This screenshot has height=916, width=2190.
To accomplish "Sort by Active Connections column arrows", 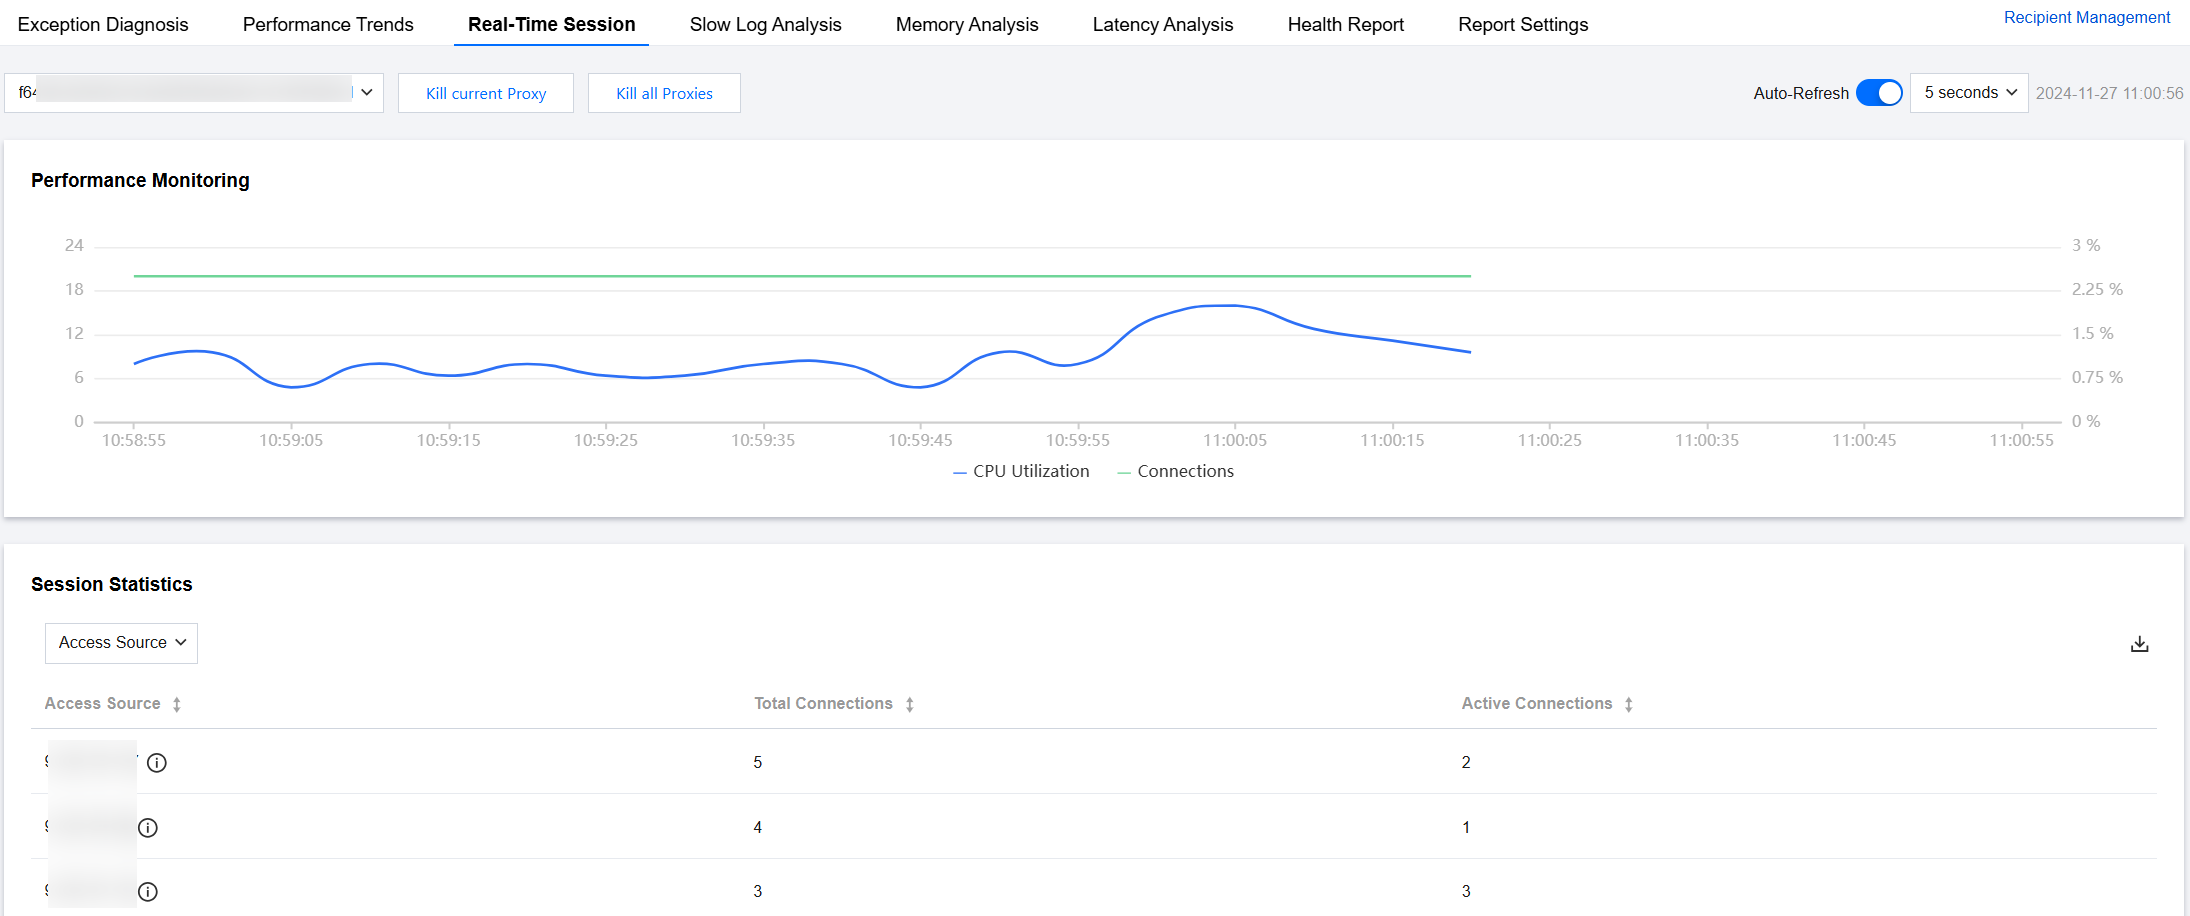I will pyautogui.click(x=1629, y=704).
